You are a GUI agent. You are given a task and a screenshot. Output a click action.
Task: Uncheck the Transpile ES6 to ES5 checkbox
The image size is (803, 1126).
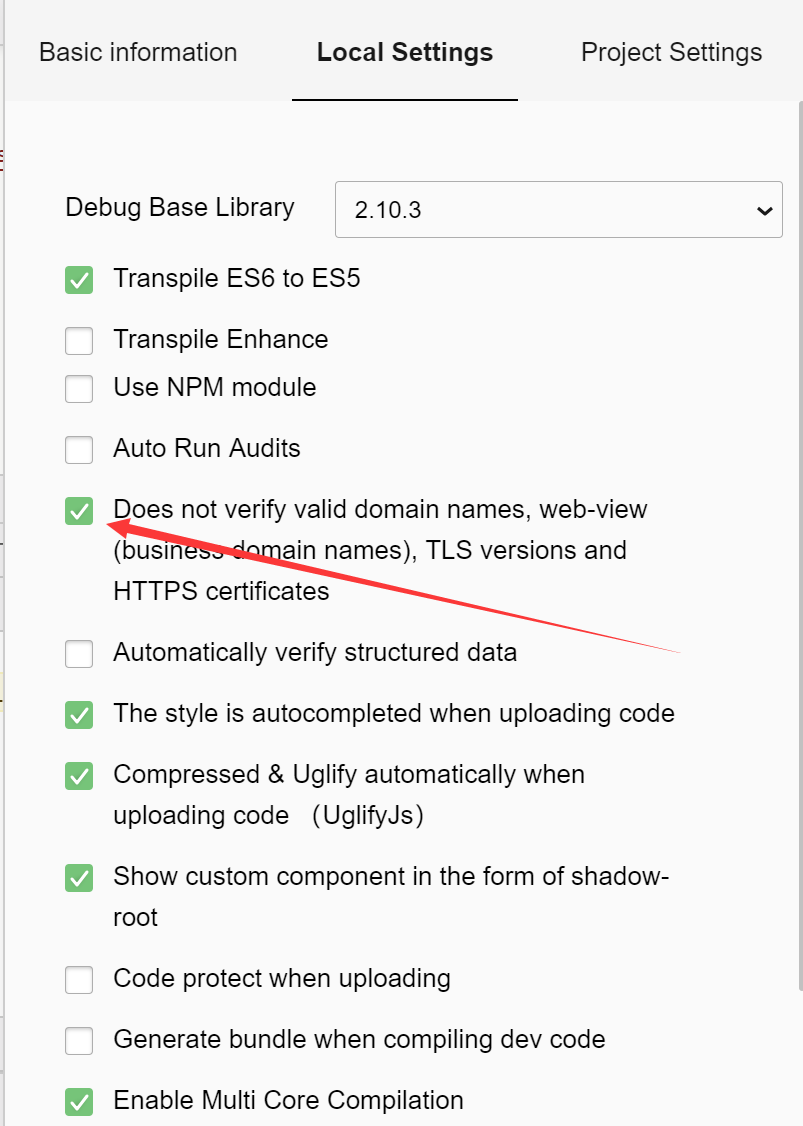79,279
